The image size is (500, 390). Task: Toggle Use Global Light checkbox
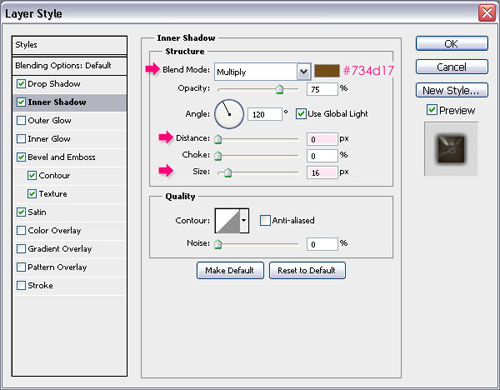pyautogui.click(x=301, y=114)
